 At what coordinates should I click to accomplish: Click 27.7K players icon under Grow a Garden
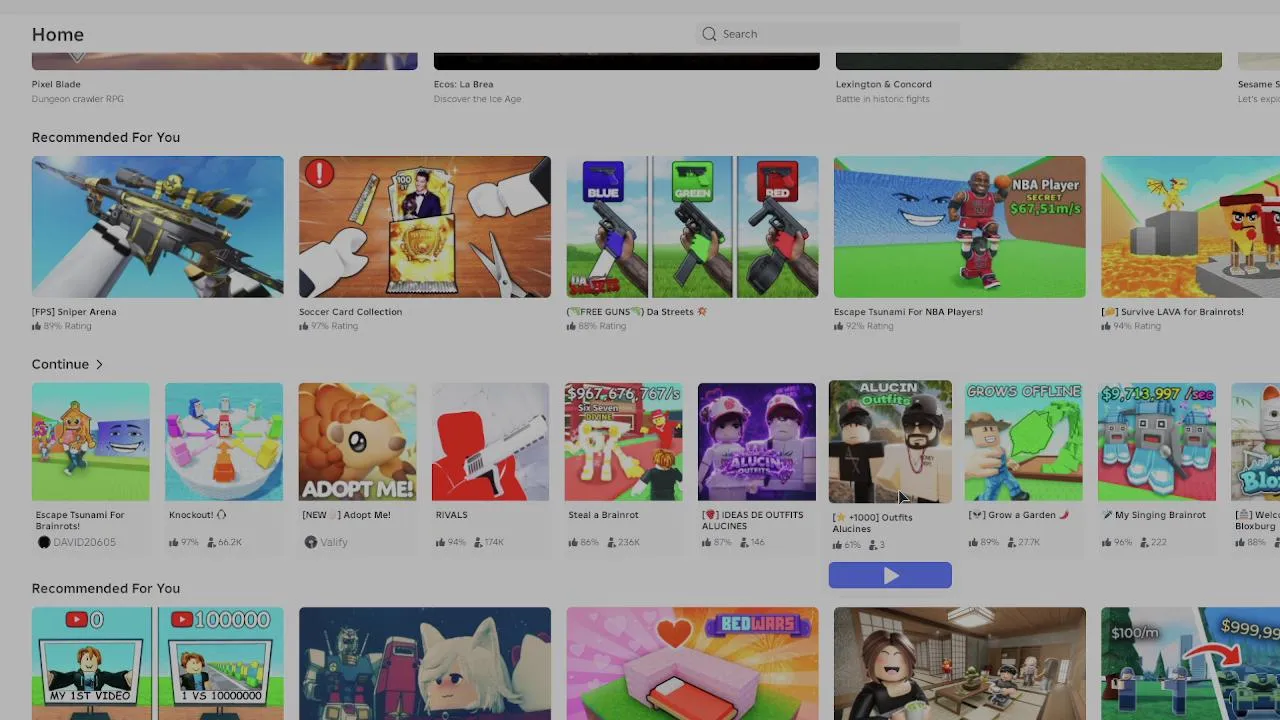click(x=1010, y=542)
